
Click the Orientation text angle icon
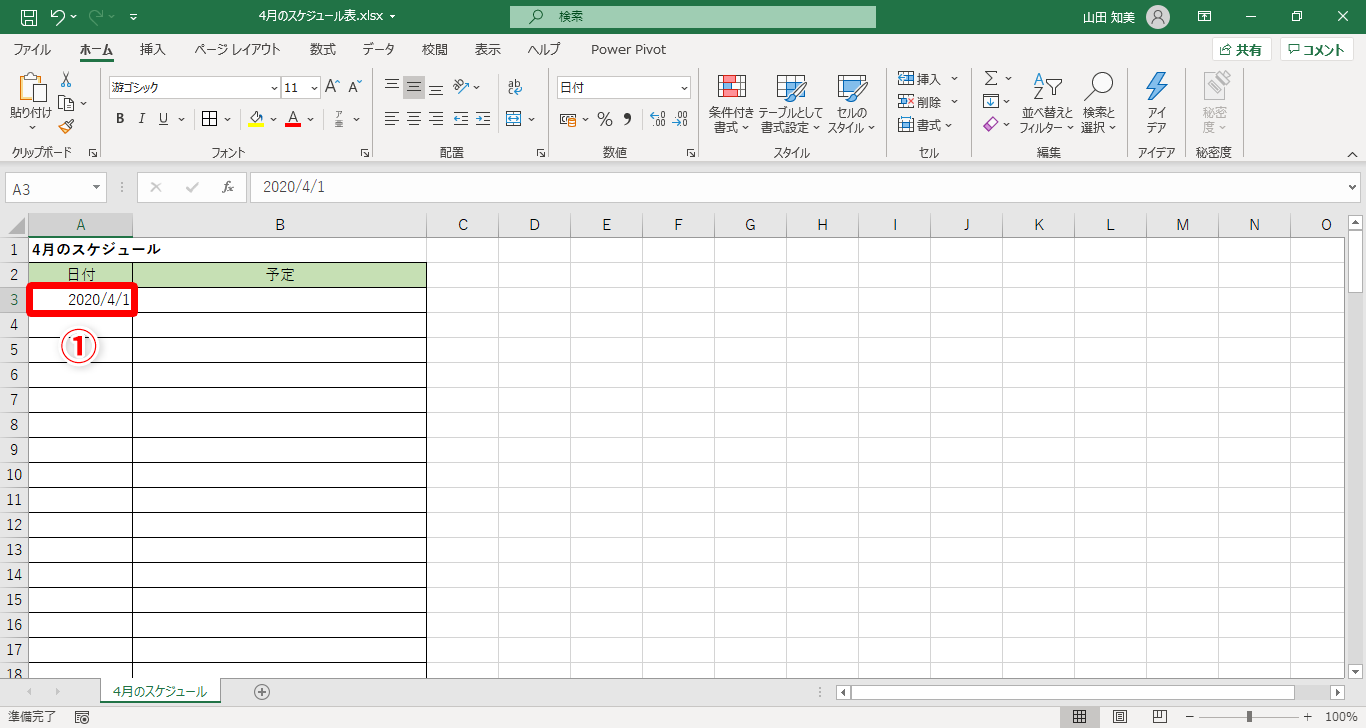(461, 87)
